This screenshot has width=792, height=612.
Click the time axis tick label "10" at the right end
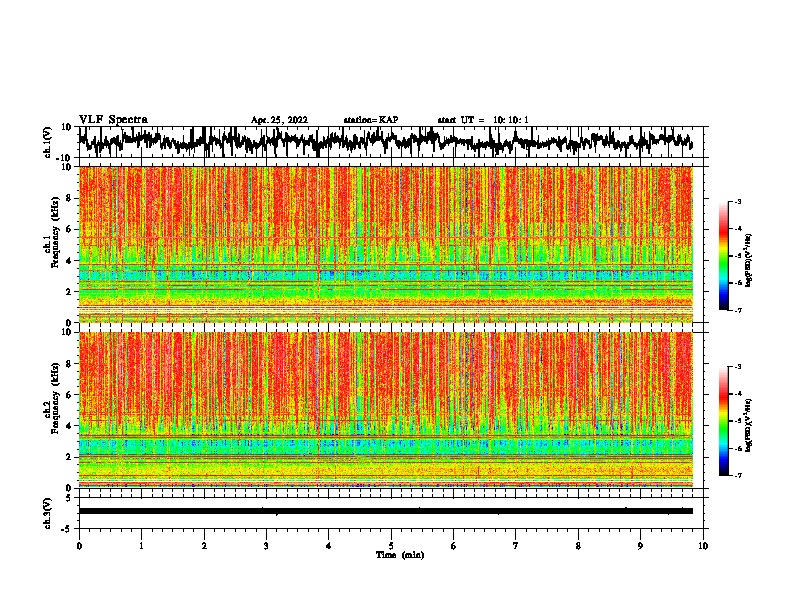pyautogui.click(x=703, y=546)
